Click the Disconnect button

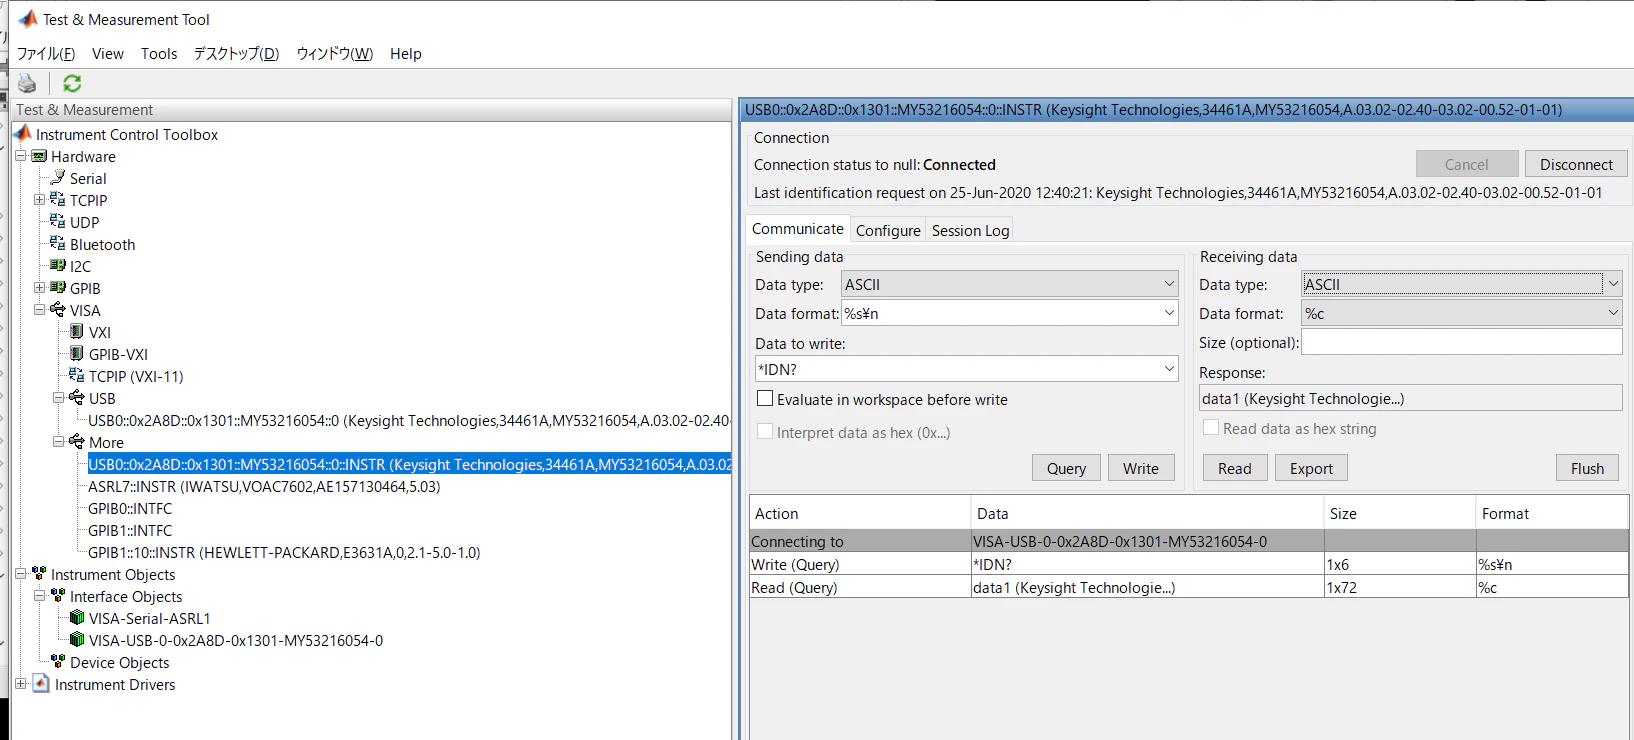point(1576,164)
